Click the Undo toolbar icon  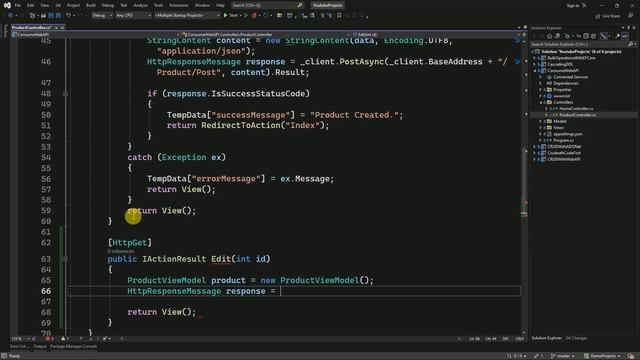point(69,16)
